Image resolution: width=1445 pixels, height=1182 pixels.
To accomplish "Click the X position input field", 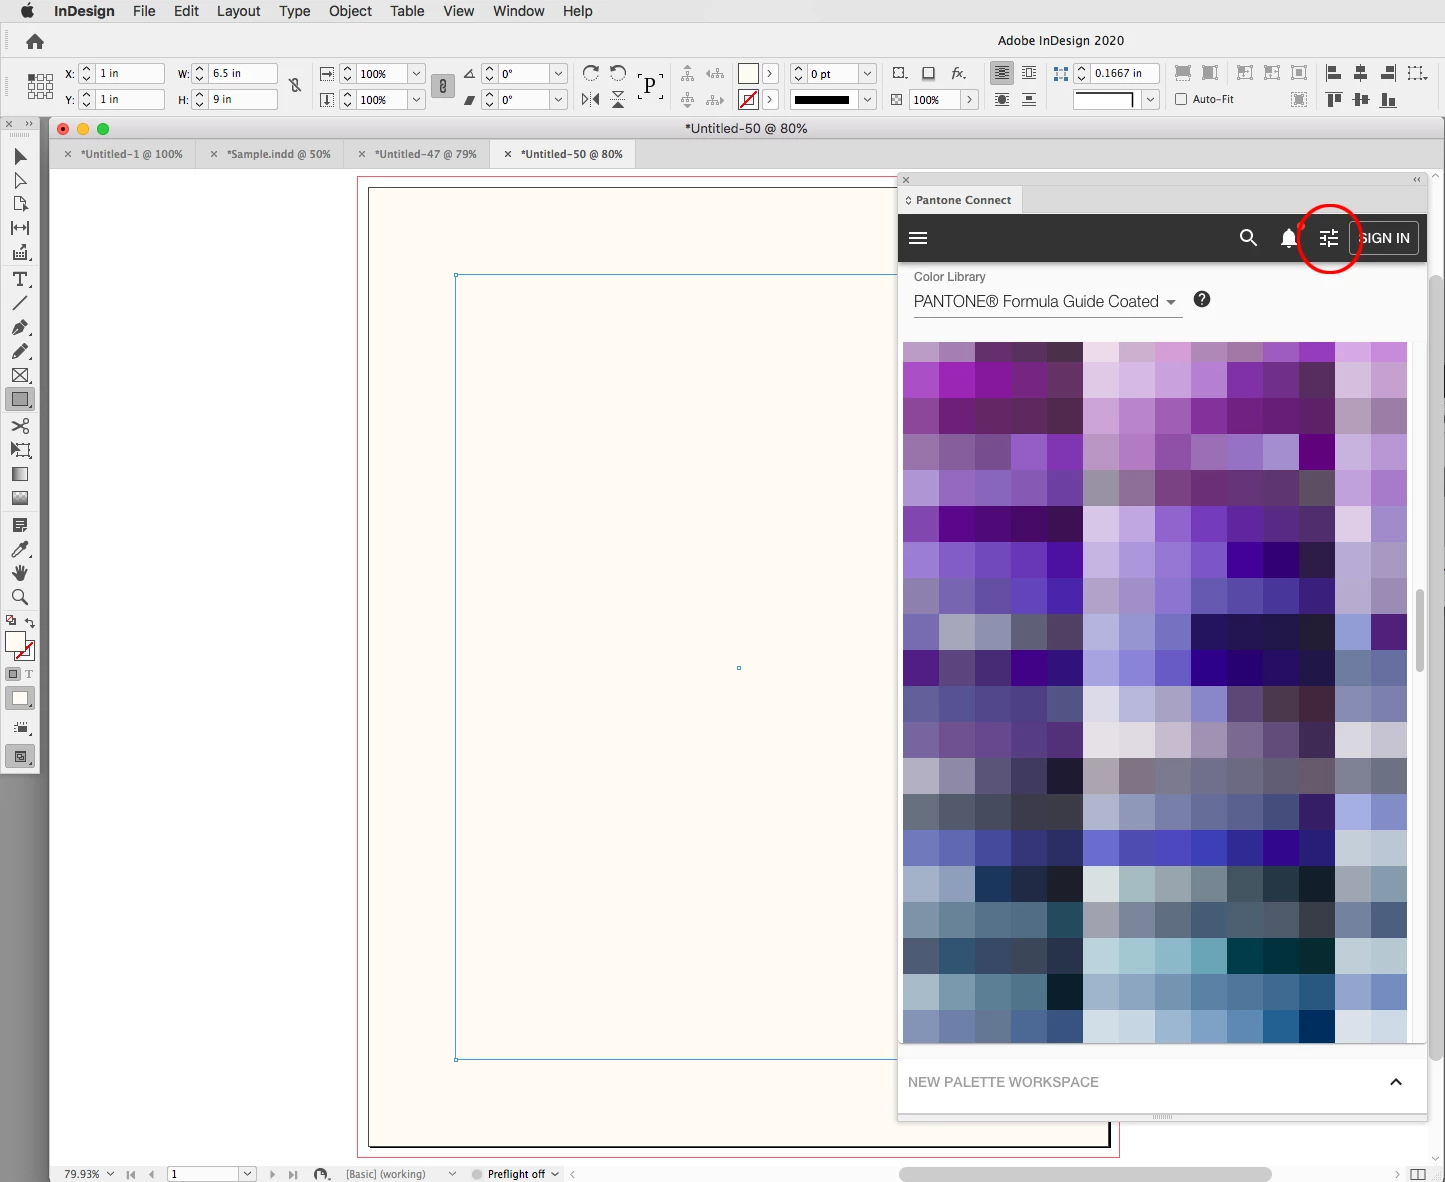I will pos(130,73).
